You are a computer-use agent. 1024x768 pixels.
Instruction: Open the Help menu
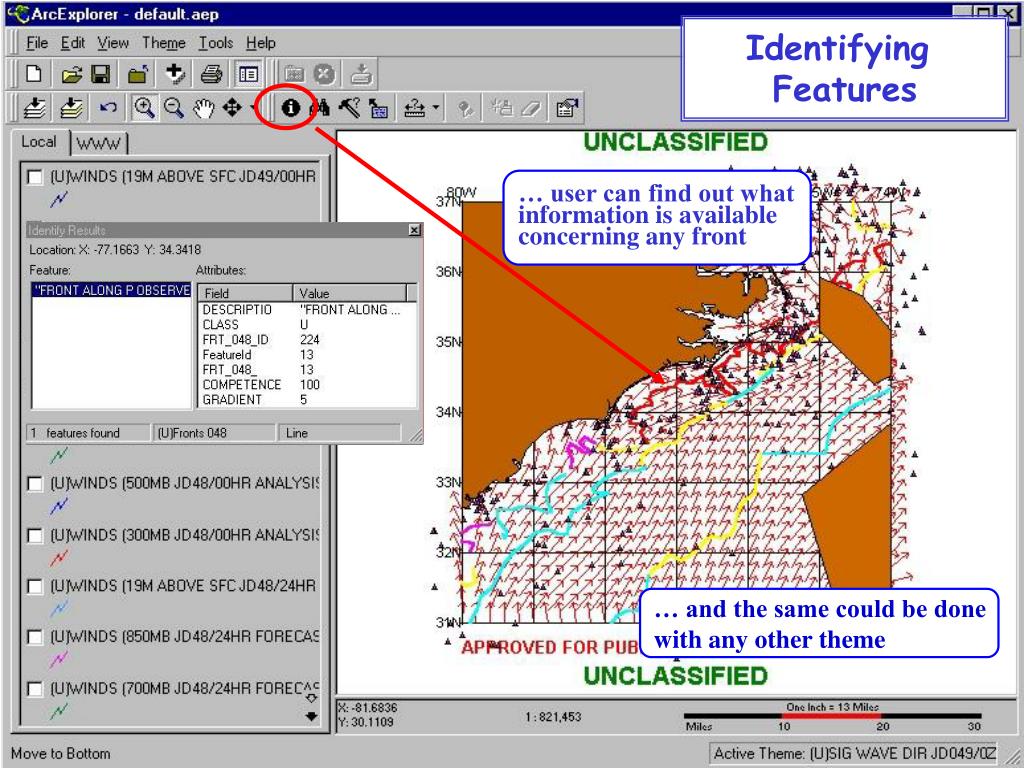tap(261, 43)
